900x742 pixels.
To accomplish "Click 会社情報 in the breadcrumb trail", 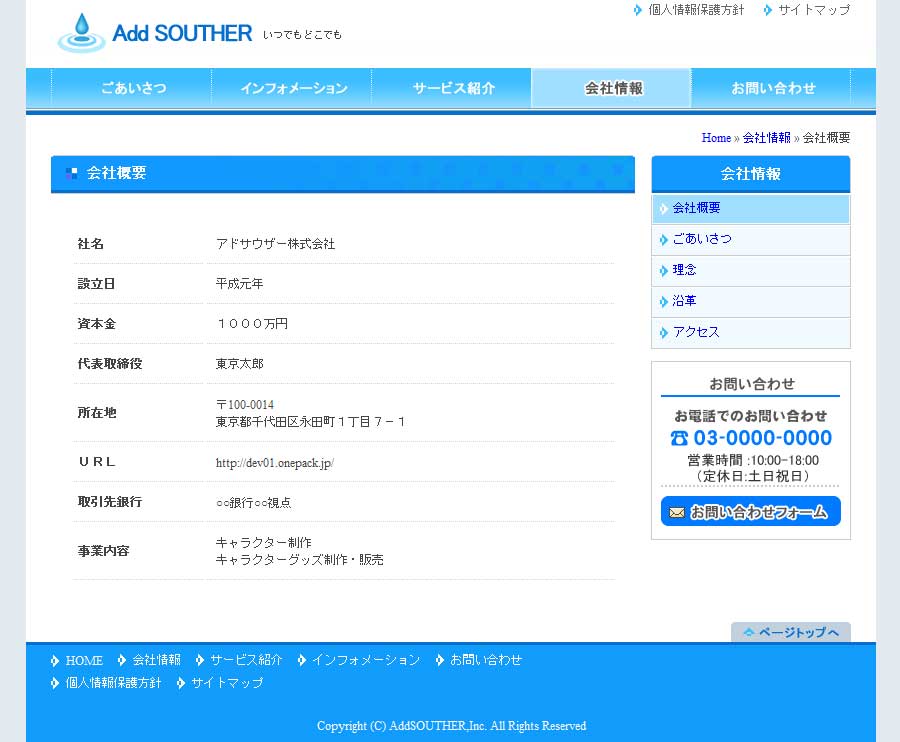I will (x=766, y=138).
